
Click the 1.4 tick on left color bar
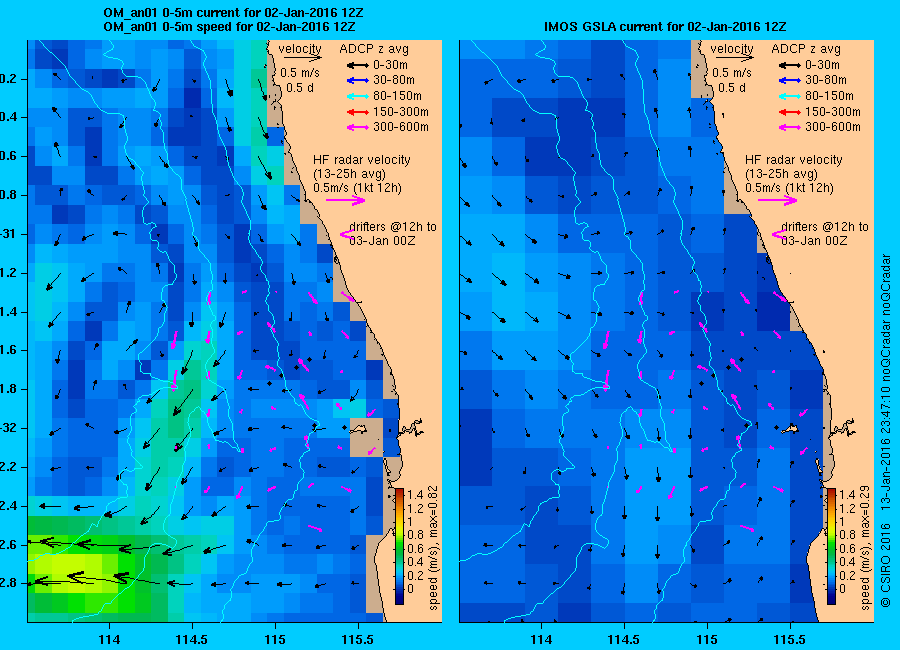[415, 494]
